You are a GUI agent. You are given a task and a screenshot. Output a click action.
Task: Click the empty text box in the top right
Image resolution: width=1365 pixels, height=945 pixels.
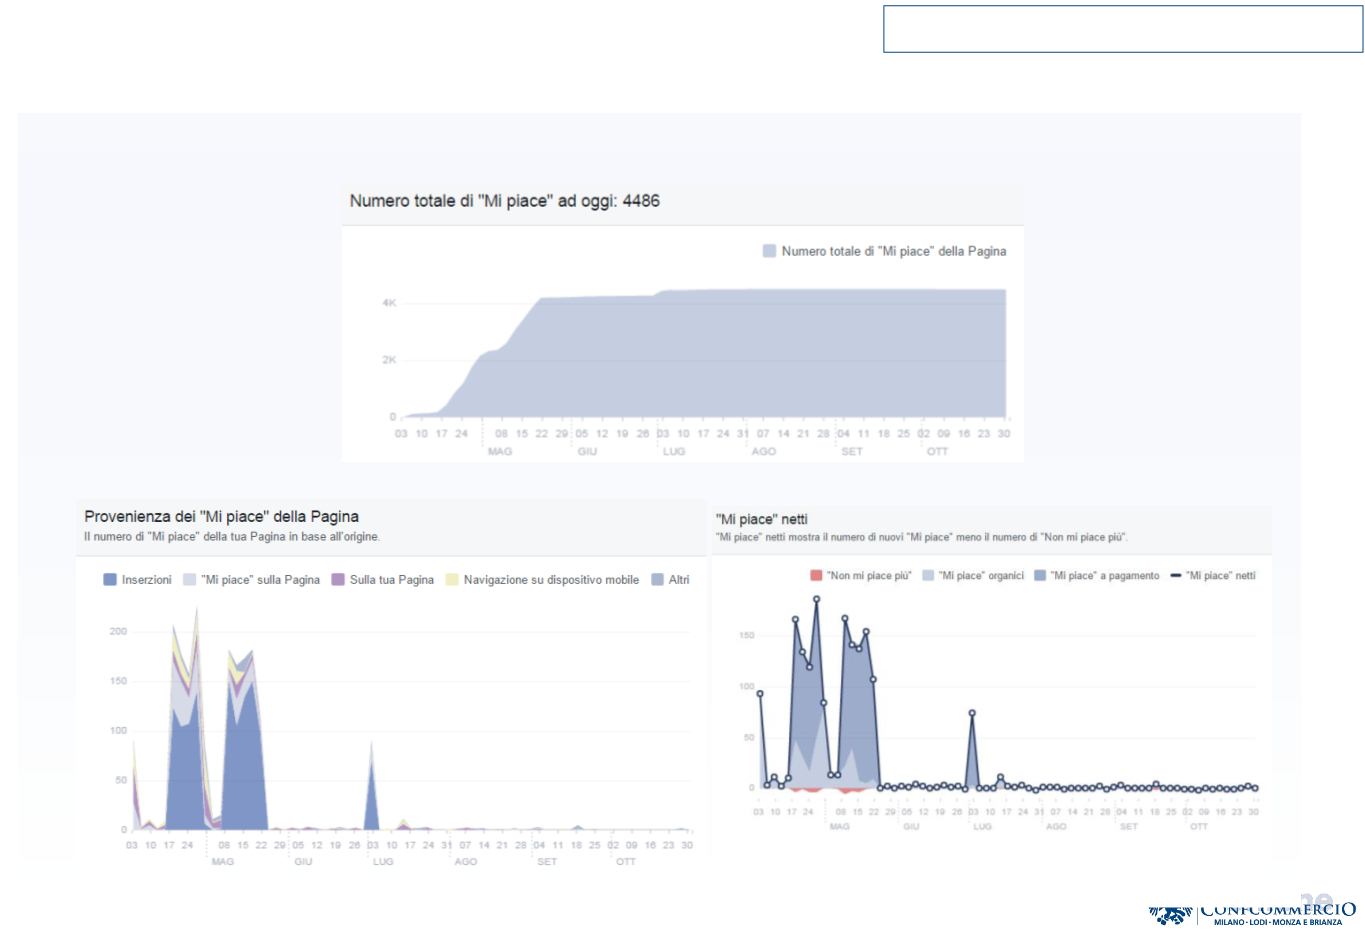[1122, 29]
